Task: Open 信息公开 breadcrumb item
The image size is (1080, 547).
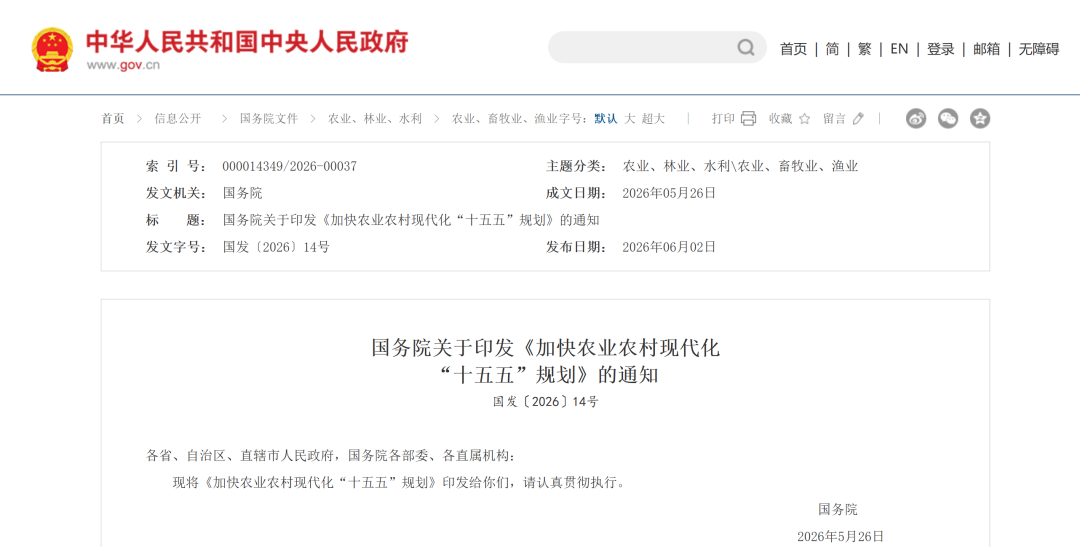Action: pyautogui.click(x=178, y=118)
